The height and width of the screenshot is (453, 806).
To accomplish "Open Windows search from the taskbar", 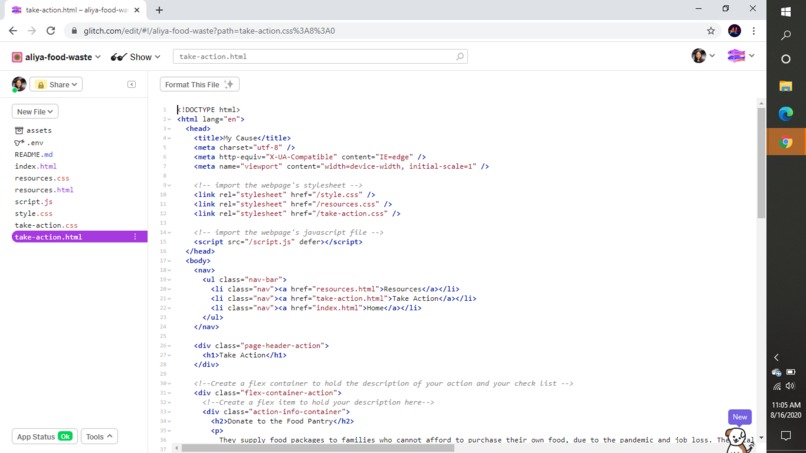I will (786, 35).
